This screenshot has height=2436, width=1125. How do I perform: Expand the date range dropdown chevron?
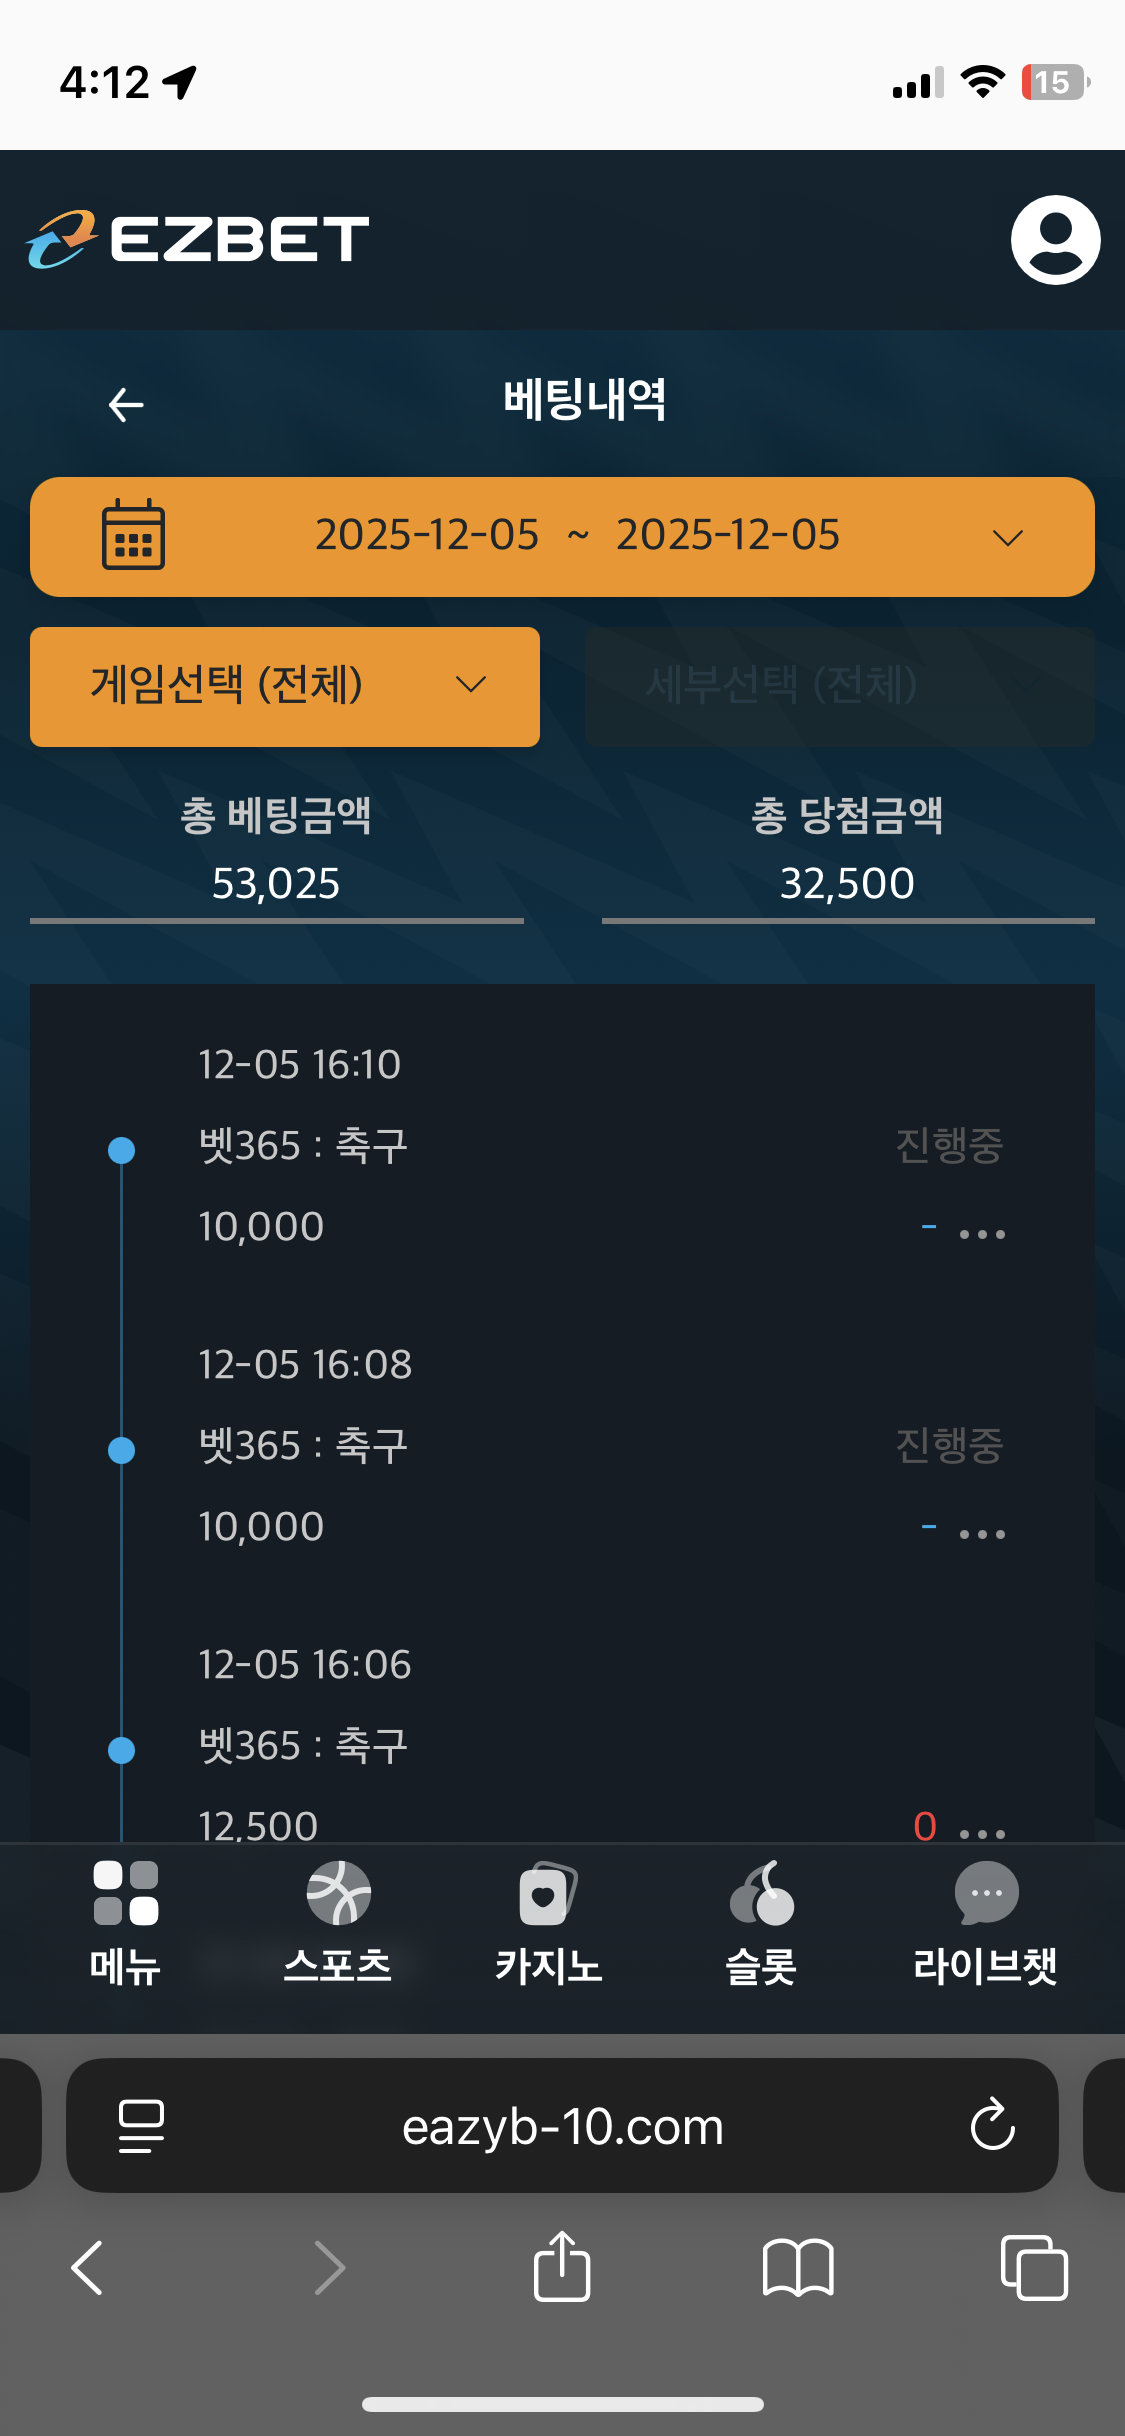pyautogui.click(x=1007, y=538)
